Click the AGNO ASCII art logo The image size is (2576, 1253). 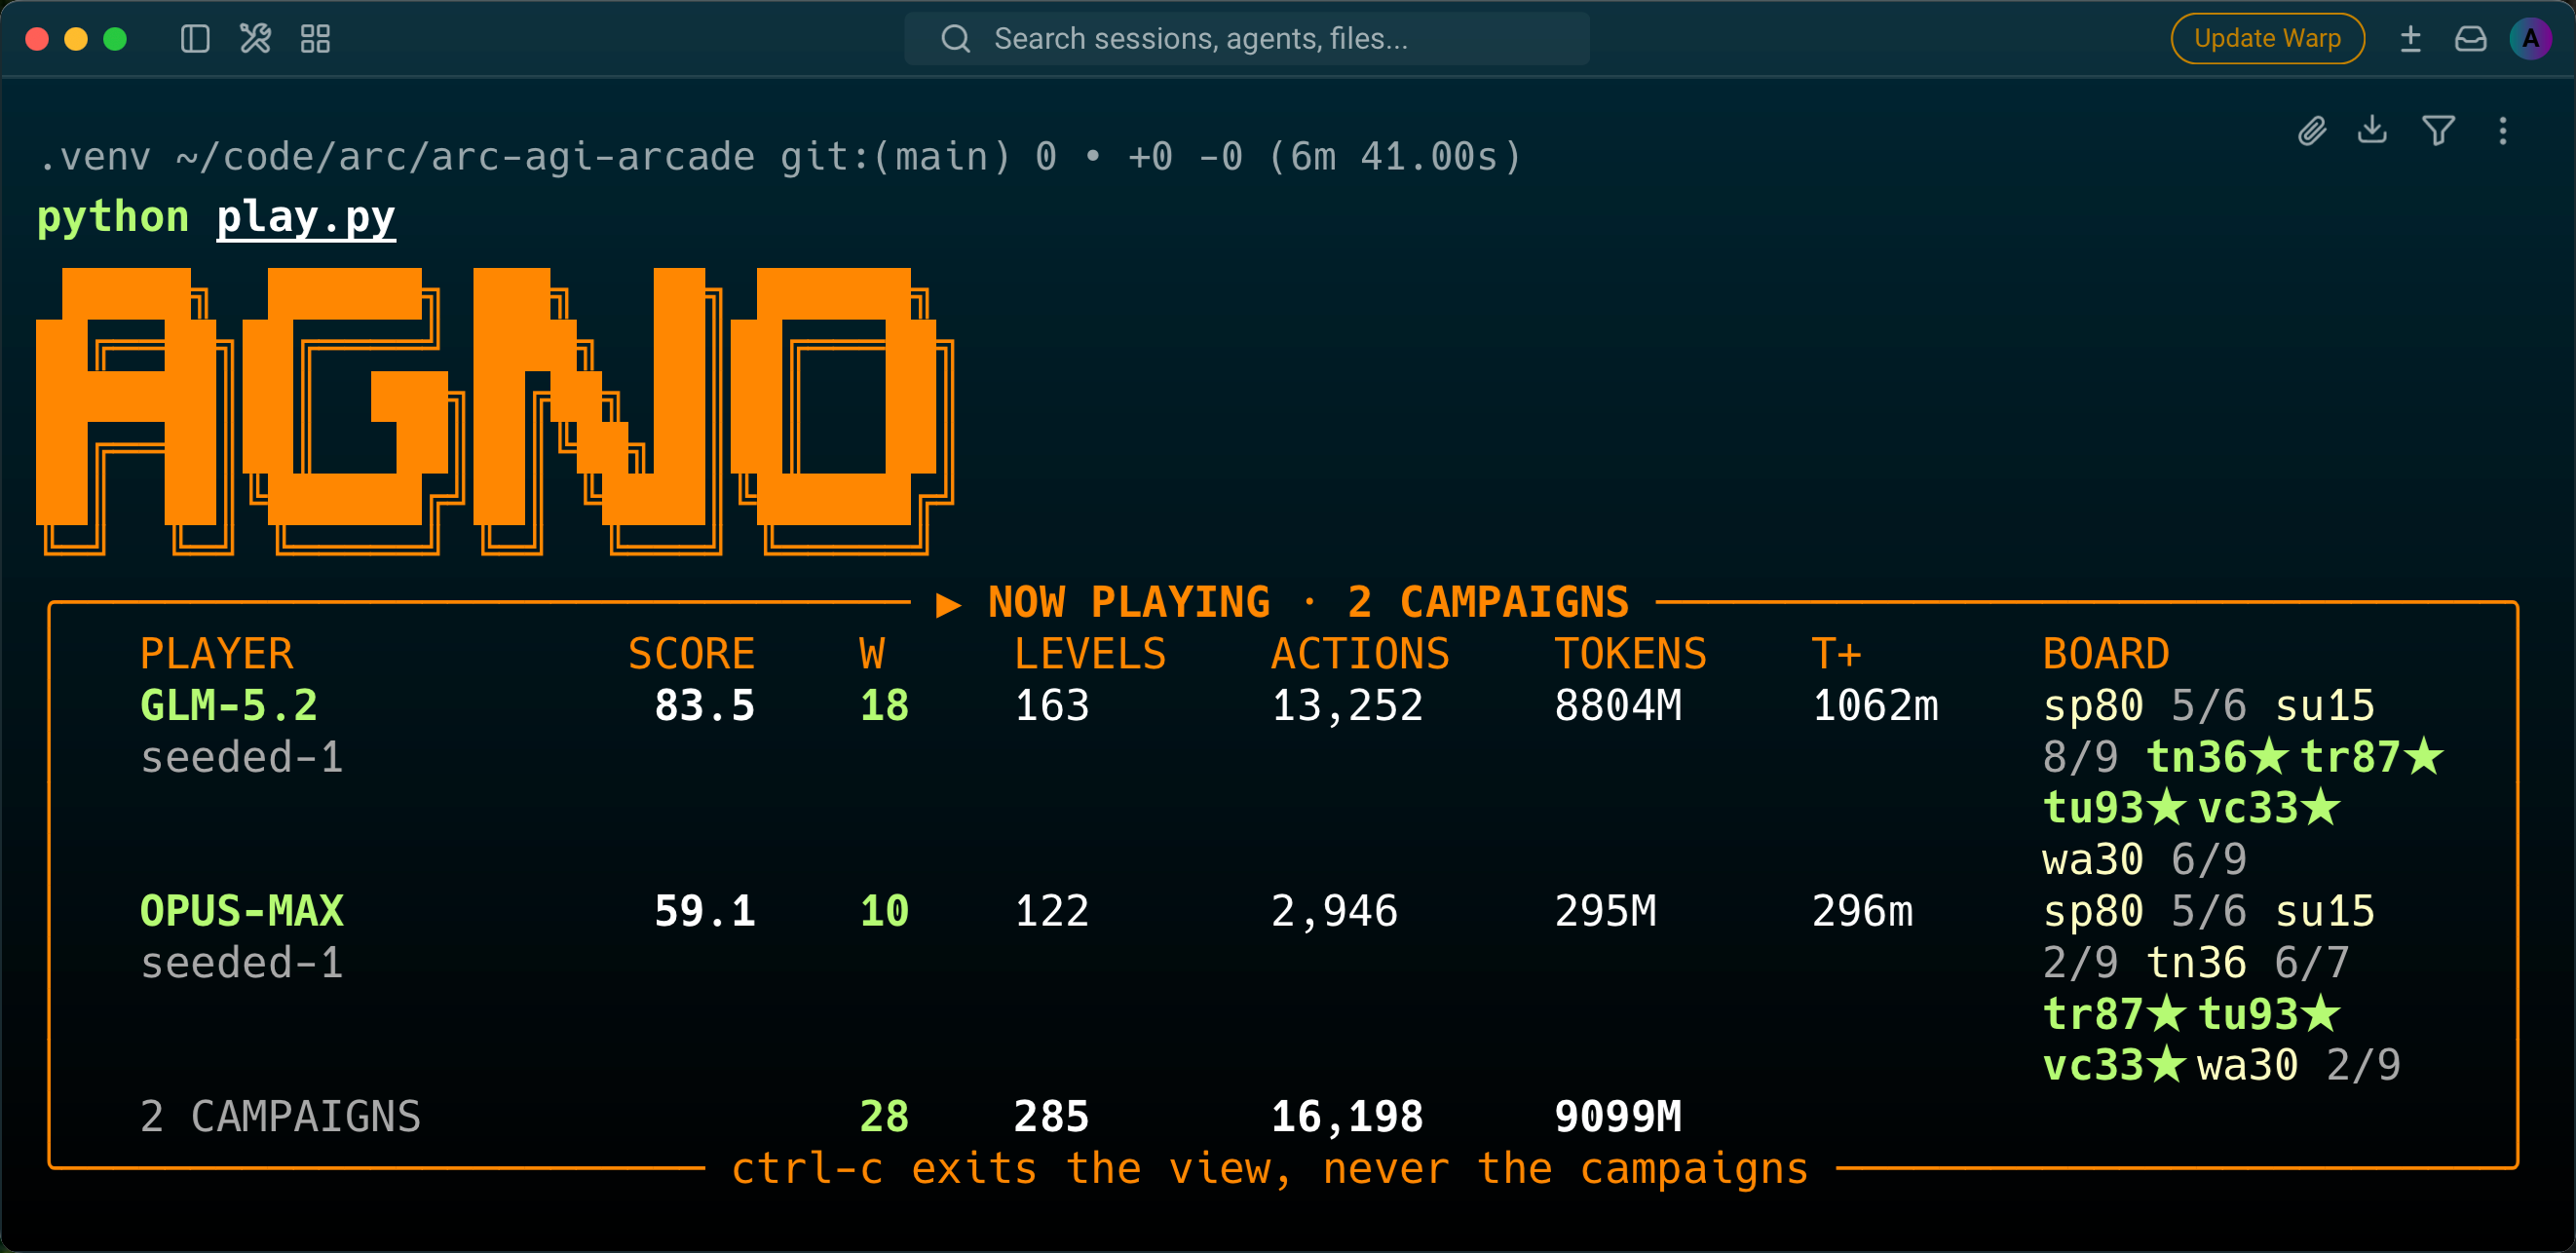tap(495, 410)
